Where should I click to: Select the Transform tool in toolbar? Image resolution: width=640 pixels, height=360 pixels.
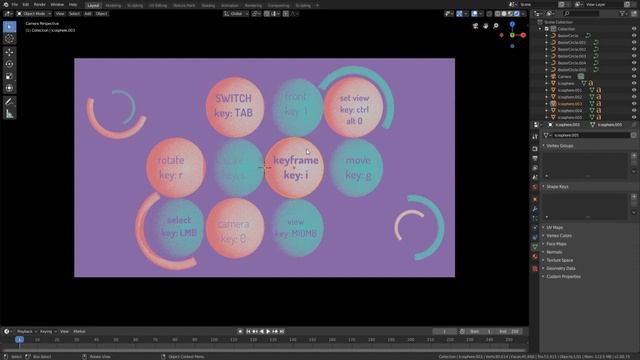[9, 88]
